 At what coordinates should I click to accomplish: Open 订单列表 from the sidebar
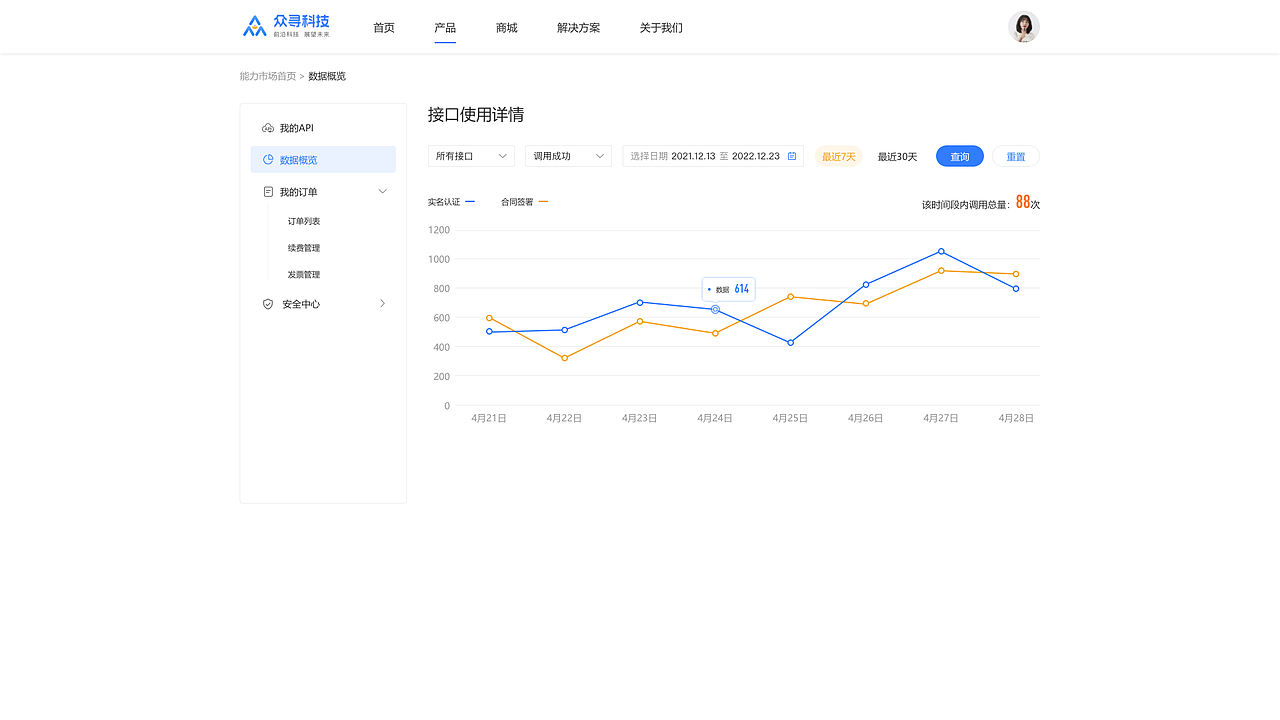(x=303, y=221)
